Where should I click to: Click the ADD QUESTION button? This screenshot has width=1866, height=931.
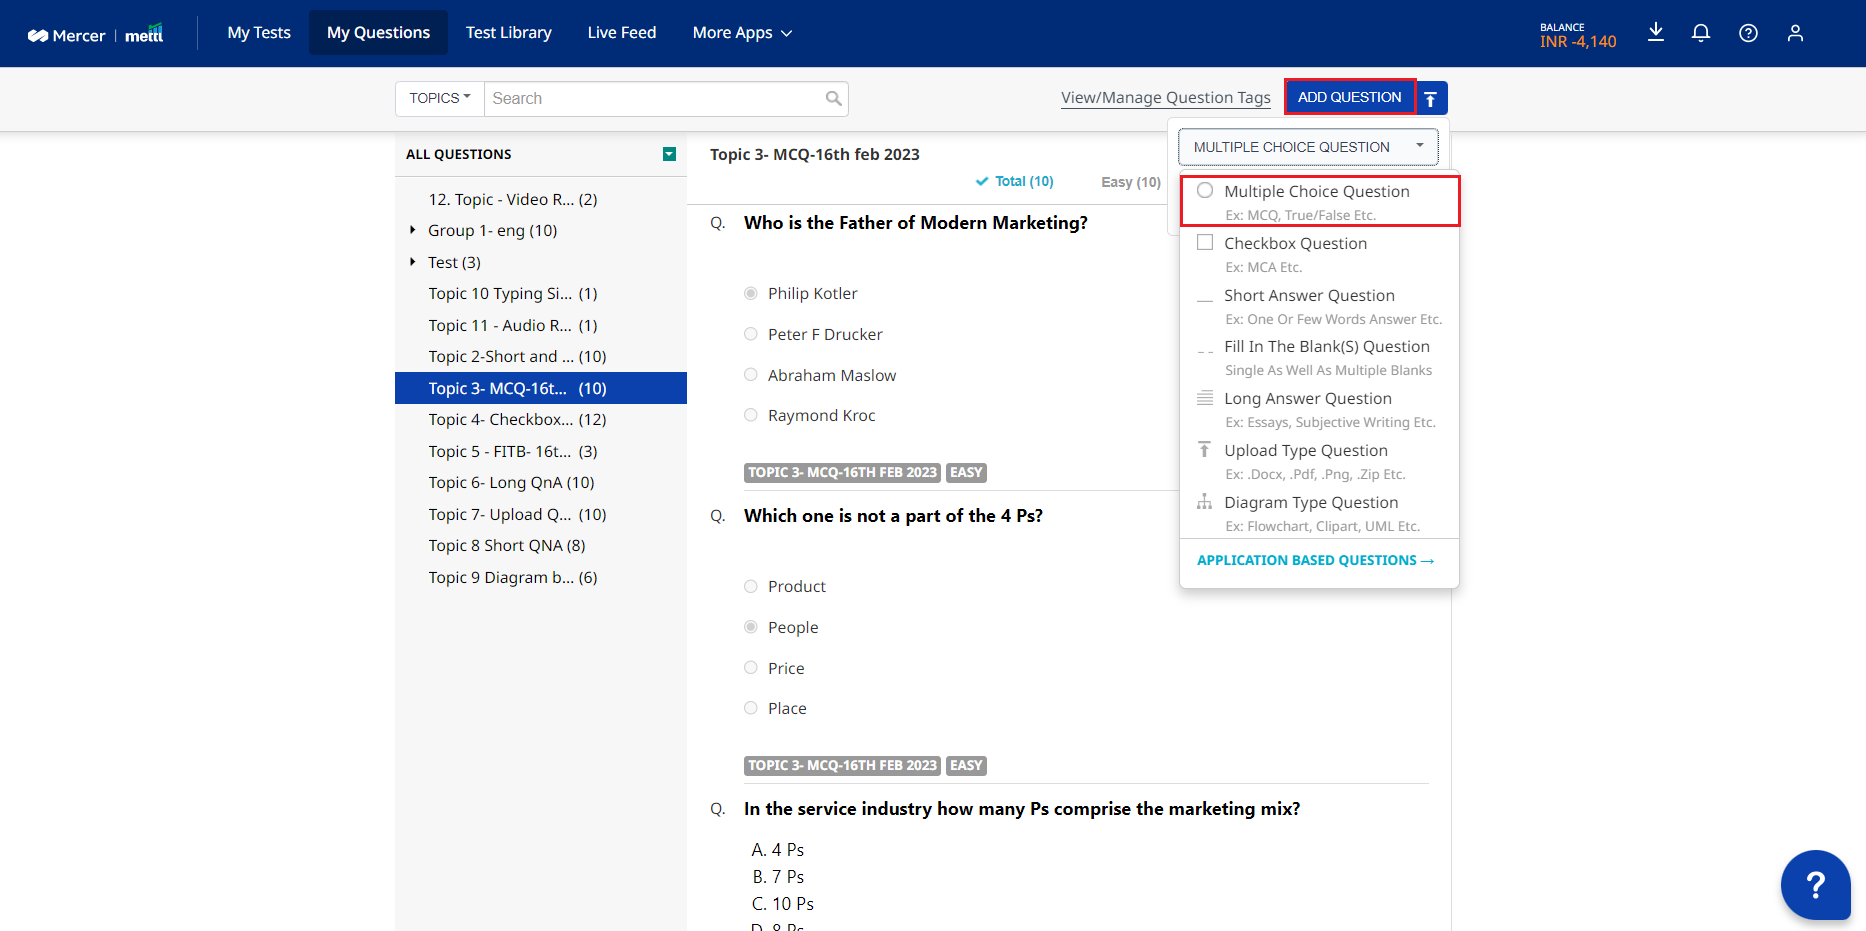tap(1350, 97)
